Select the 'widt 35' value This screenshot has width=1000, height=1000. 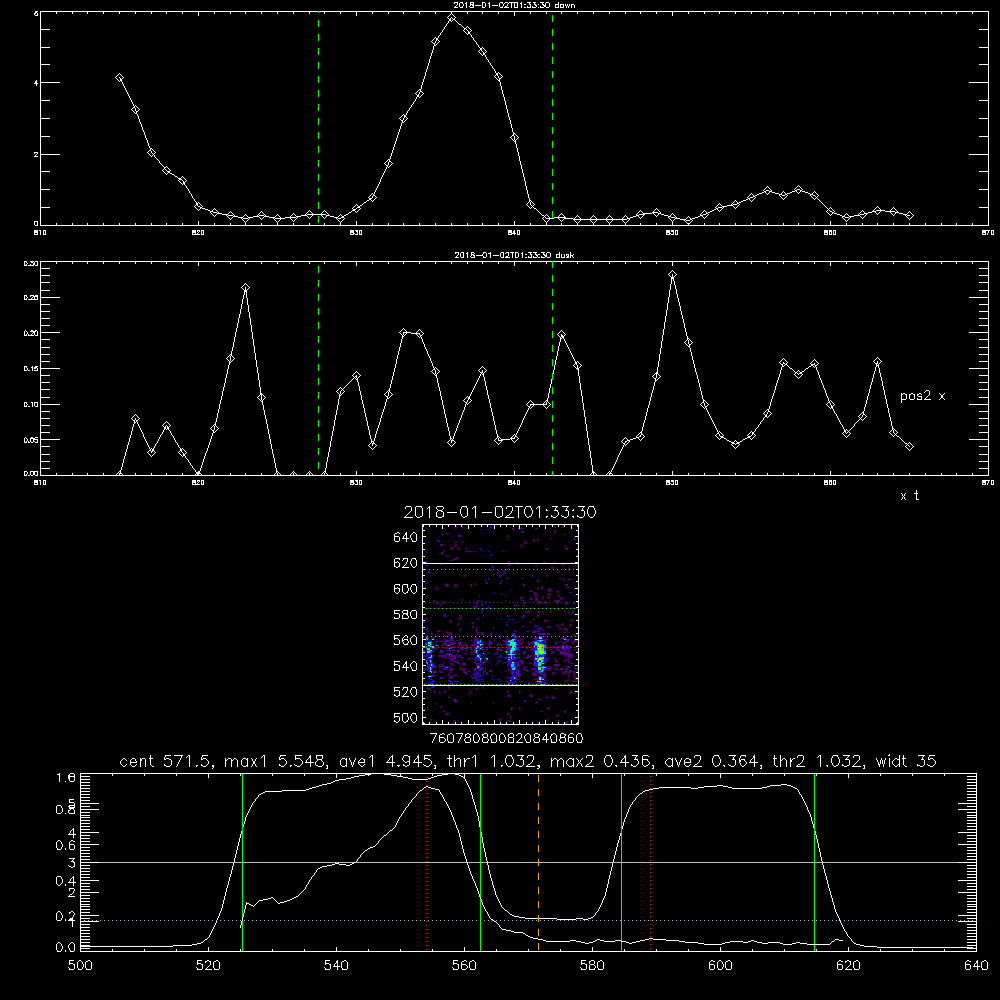point(906,761)
